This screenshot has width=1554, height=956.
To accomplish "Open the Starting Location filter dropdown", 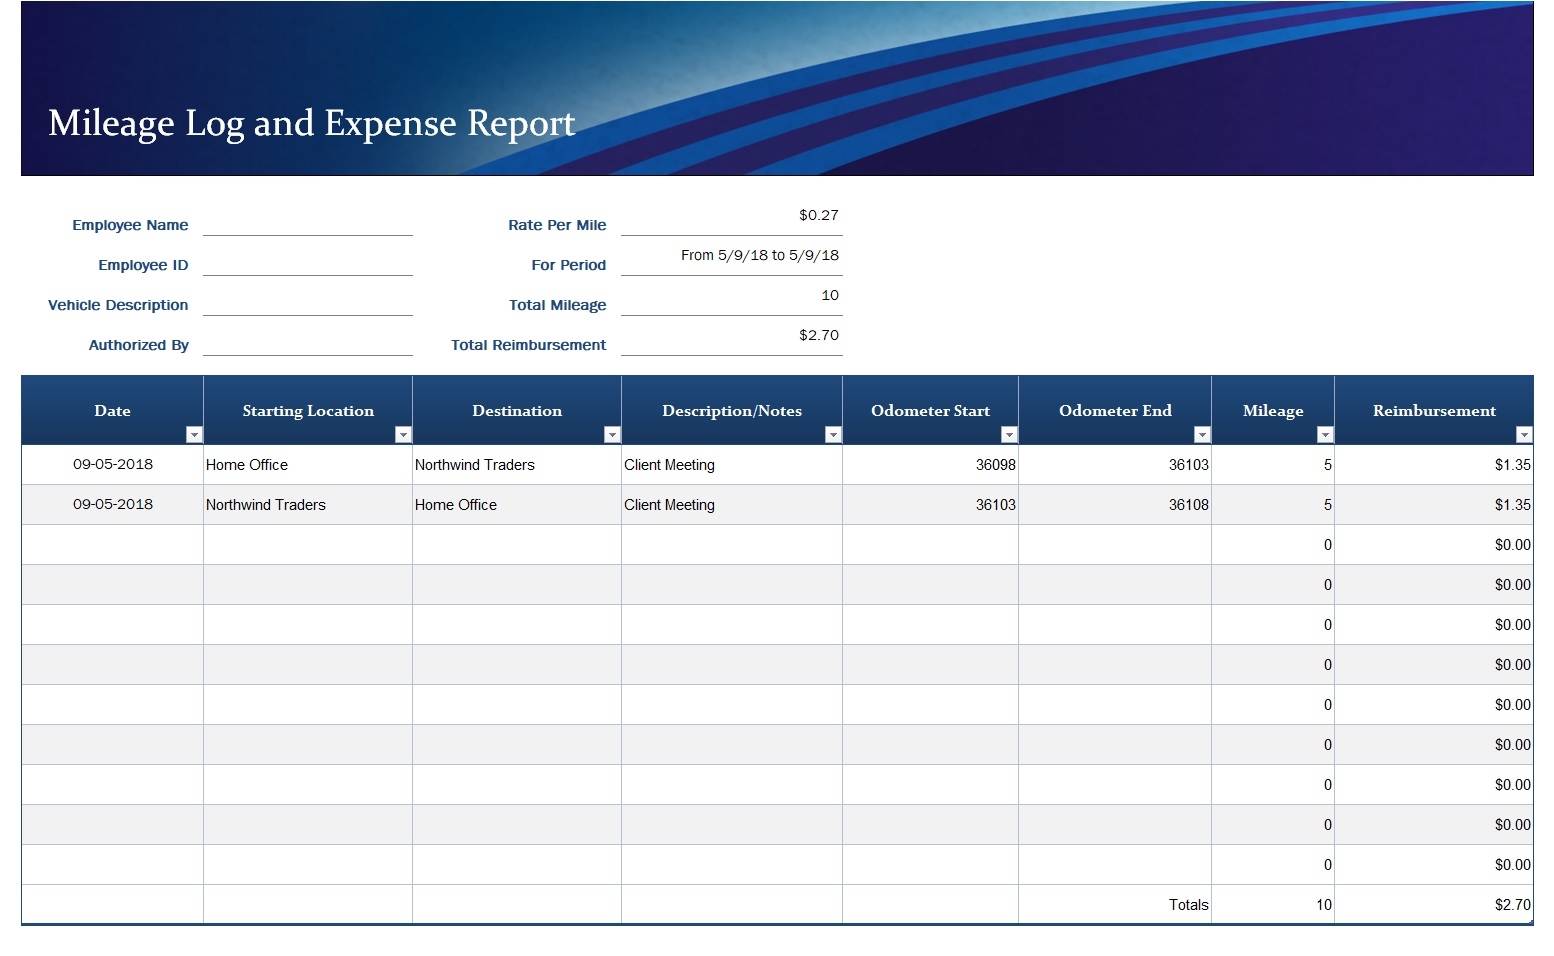I will tap(403, 435).
